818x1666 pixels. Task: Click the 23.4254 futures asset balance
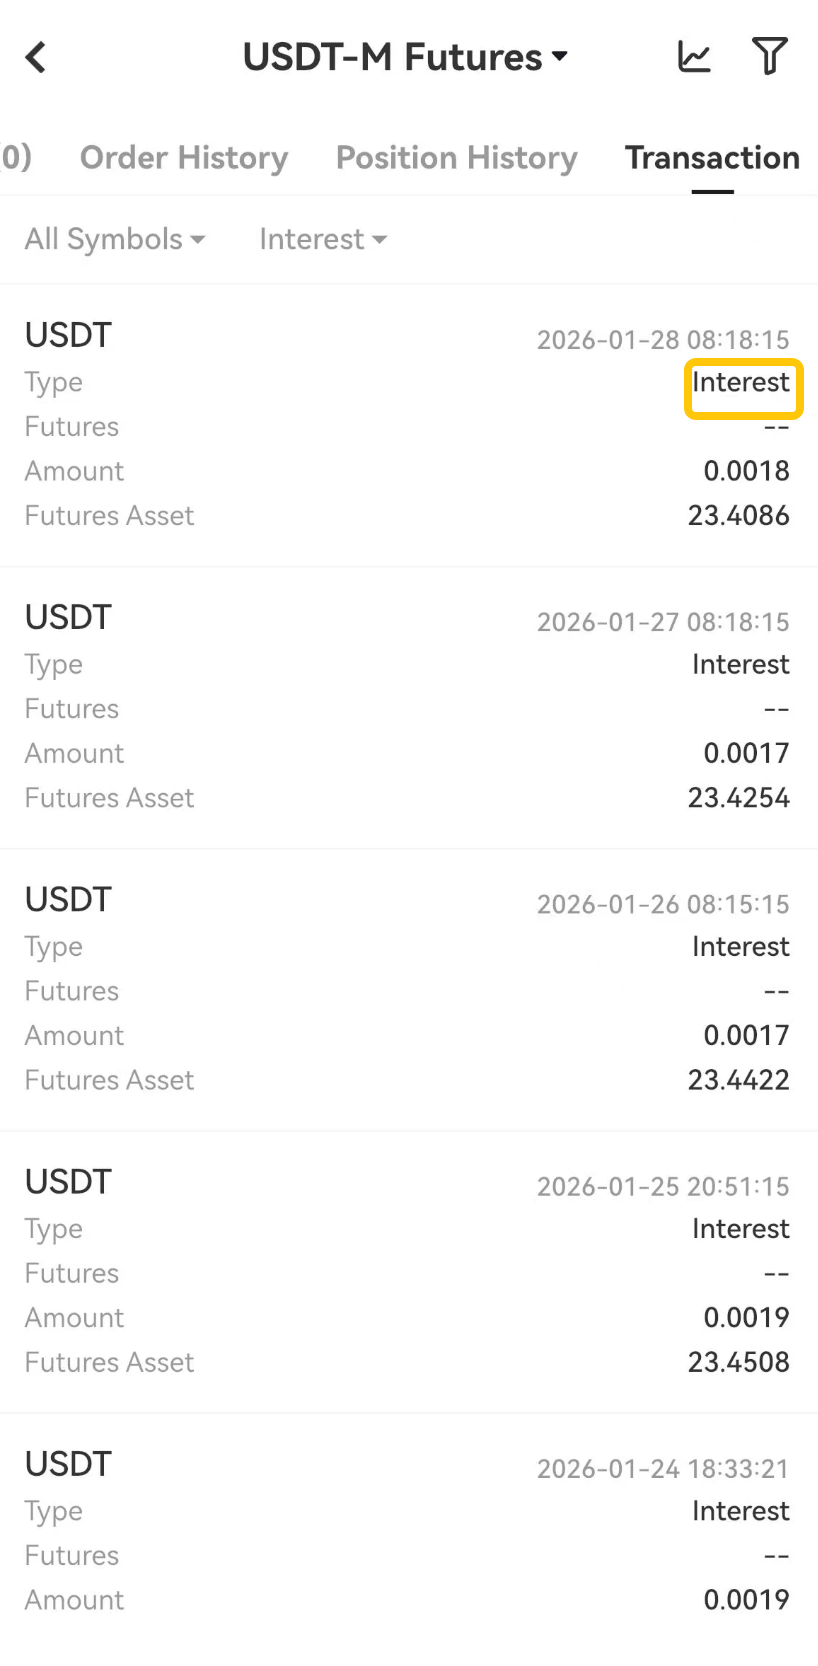738,798
